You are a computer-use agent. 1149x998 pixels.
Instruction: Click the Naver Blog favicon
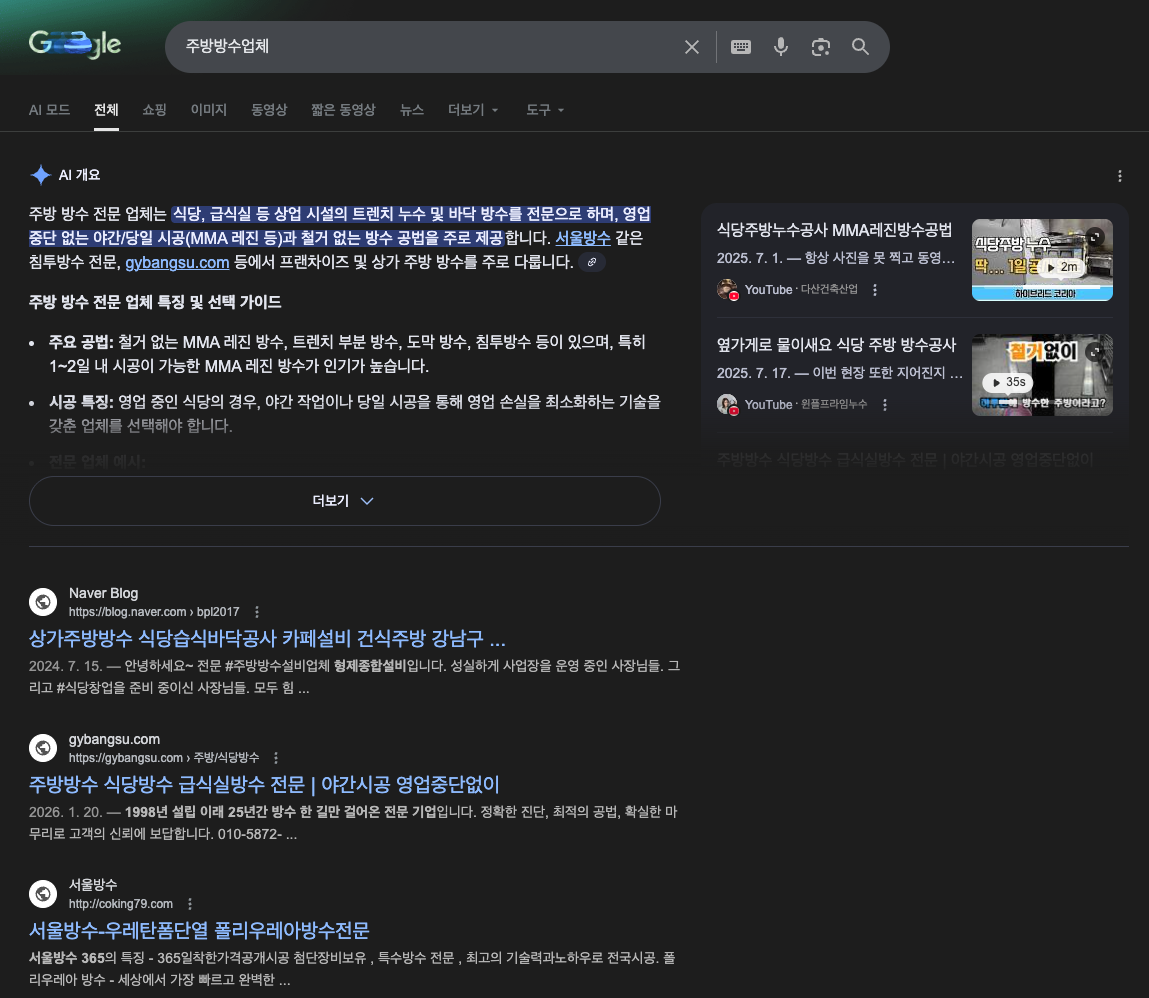[43, 601]
